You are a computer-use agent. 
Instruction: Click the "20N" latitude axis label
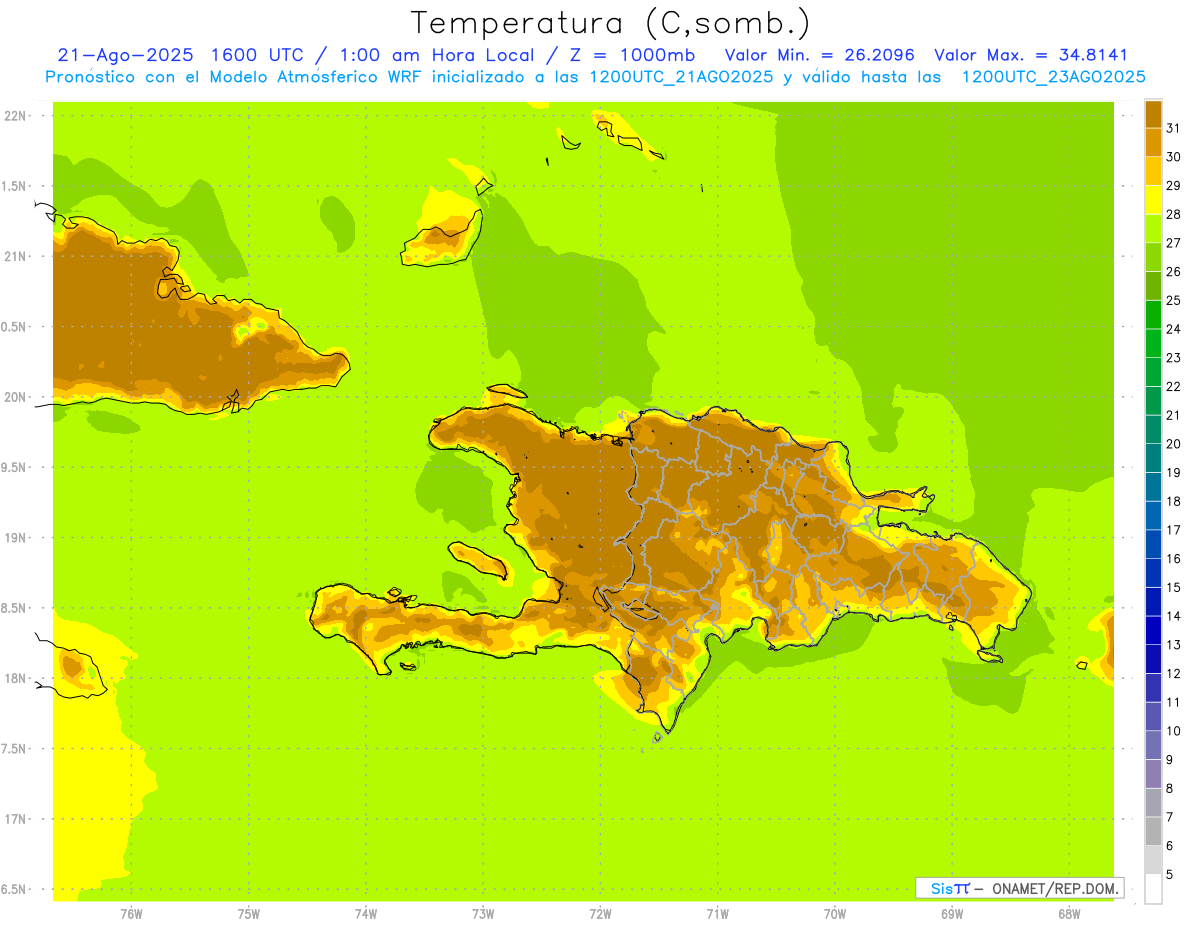[x=16, y=397]
